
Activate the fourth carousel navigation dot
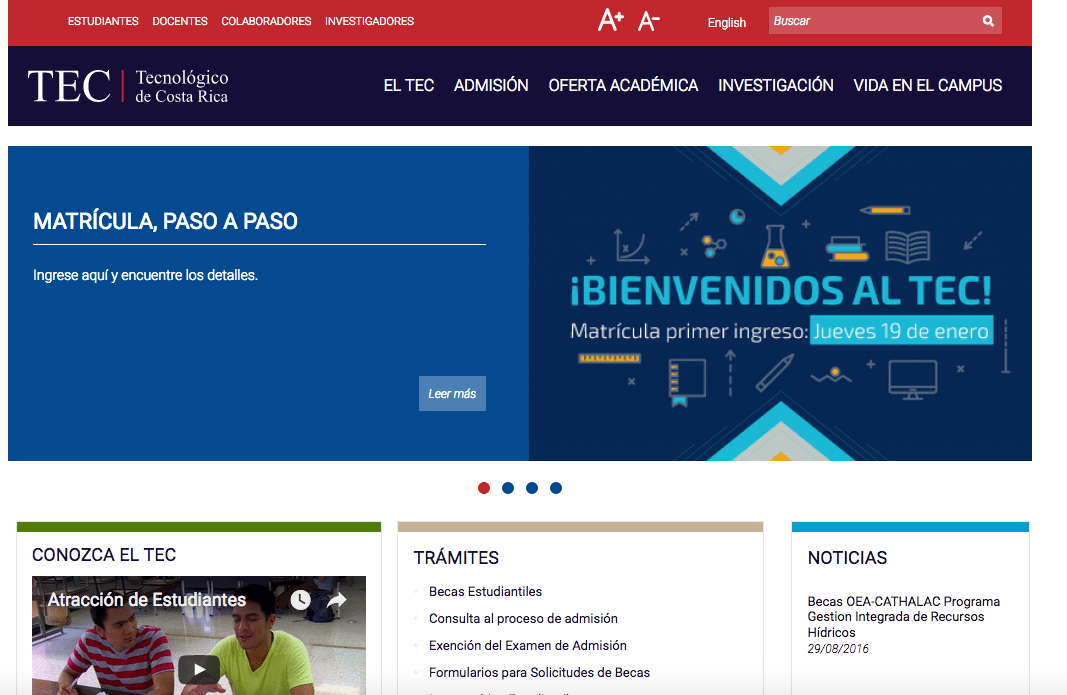point(556,488)
